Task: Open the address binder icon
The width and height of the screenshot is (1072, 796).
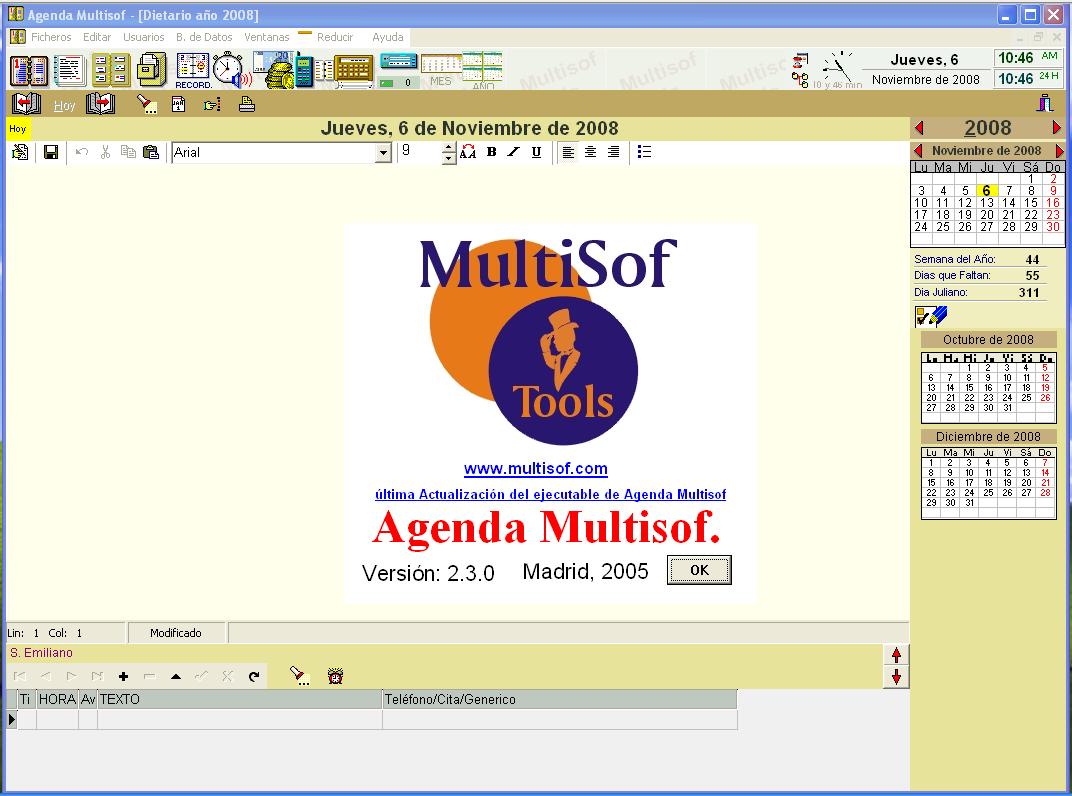Action: [x=111, y=70]
